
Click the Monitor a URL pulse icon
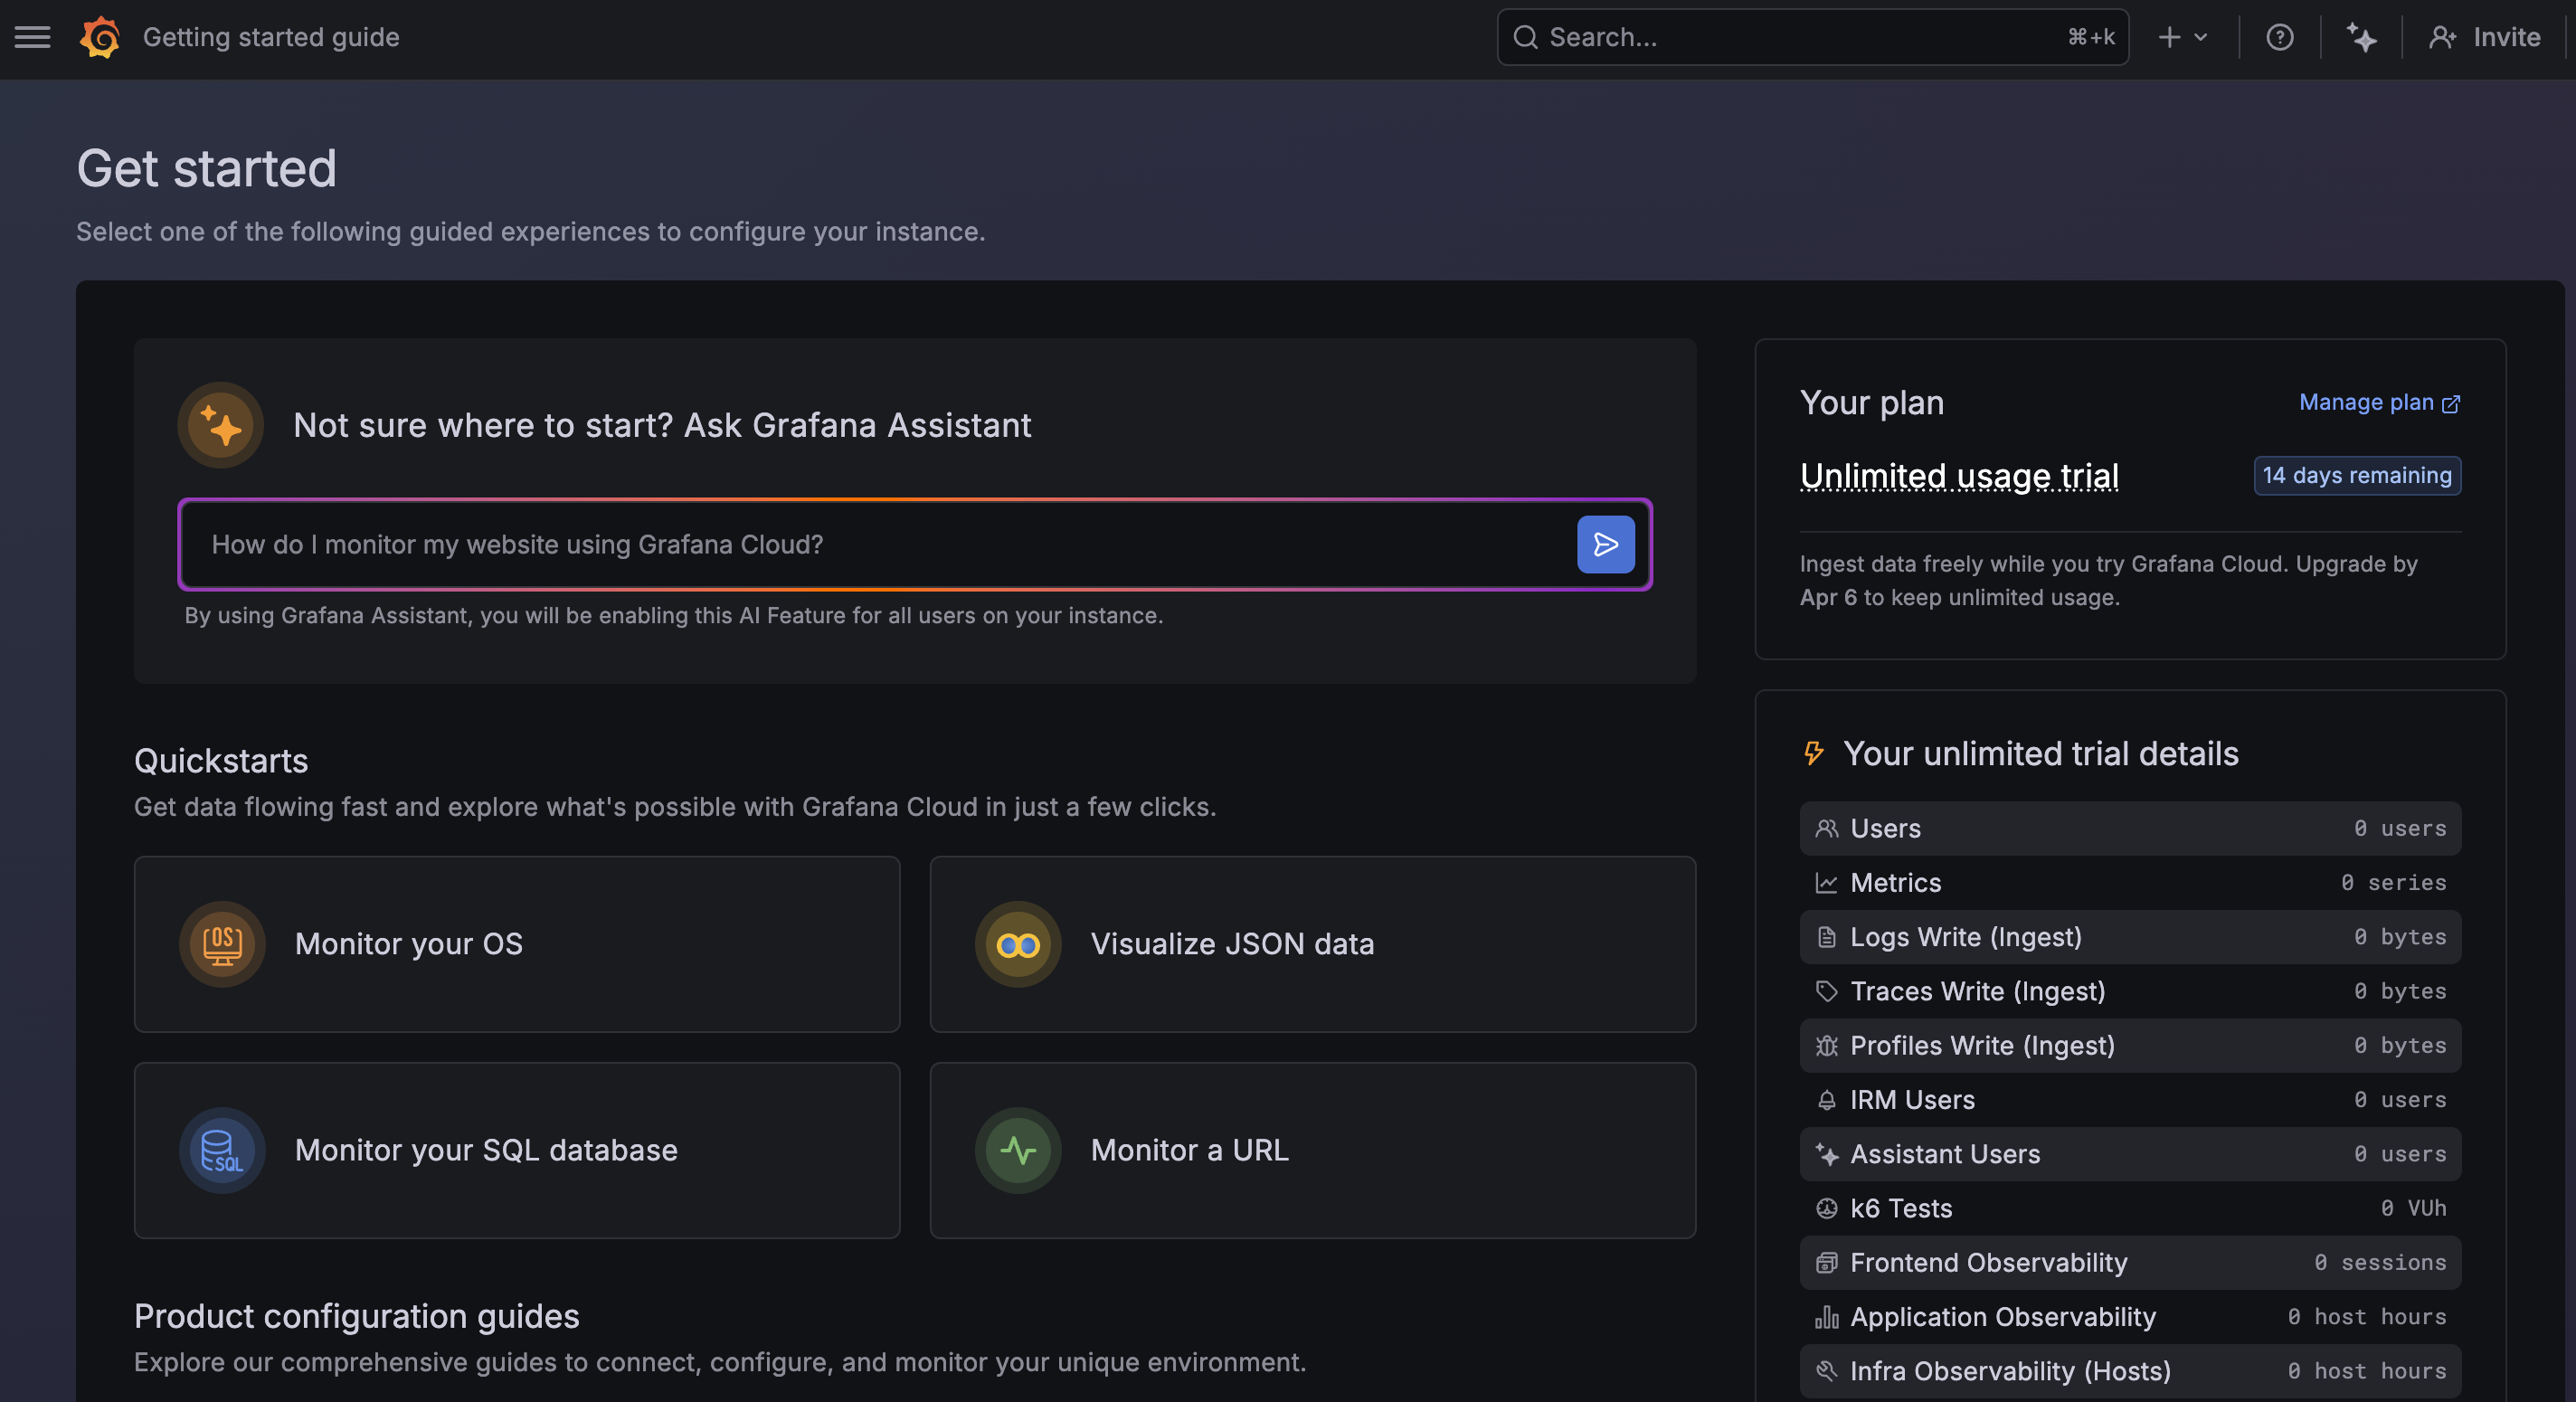[x=1017, y=1149]
